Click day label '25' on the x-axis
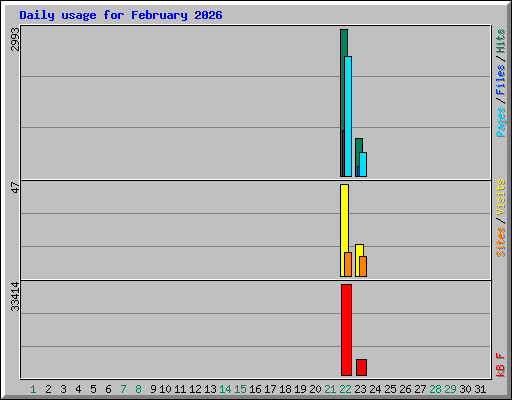 coord(390,389)
